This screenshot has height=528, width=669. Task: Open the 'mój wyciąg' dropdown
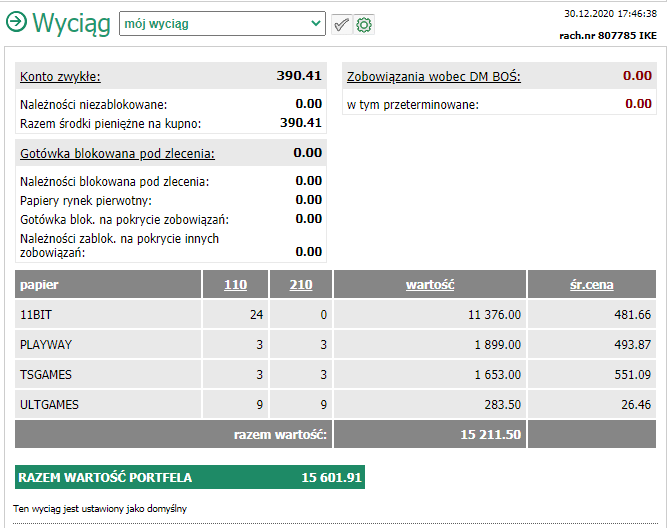222,23
